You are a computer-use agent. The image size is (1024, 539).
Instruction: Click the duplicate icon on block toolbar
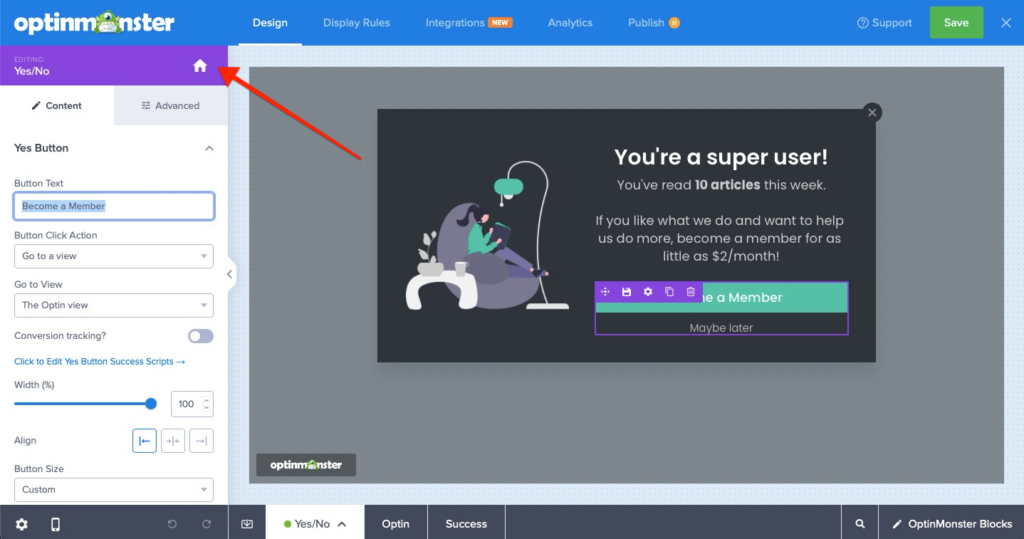click(670, 292)
